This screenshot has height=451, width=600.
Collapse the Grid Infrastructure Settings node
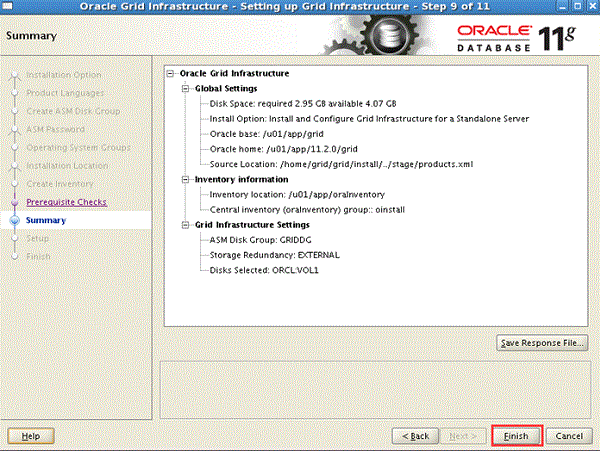pyautogui.click(x=186, y=225)
